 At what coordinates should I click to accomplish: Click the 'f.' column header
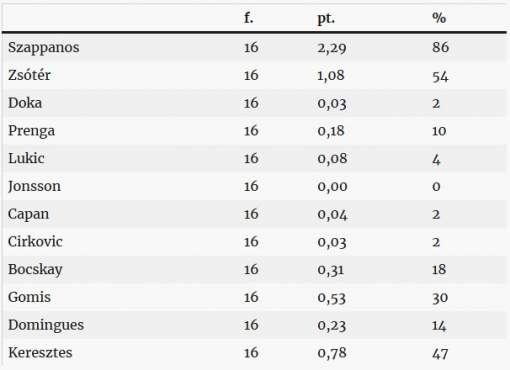[x=249, y=18]
